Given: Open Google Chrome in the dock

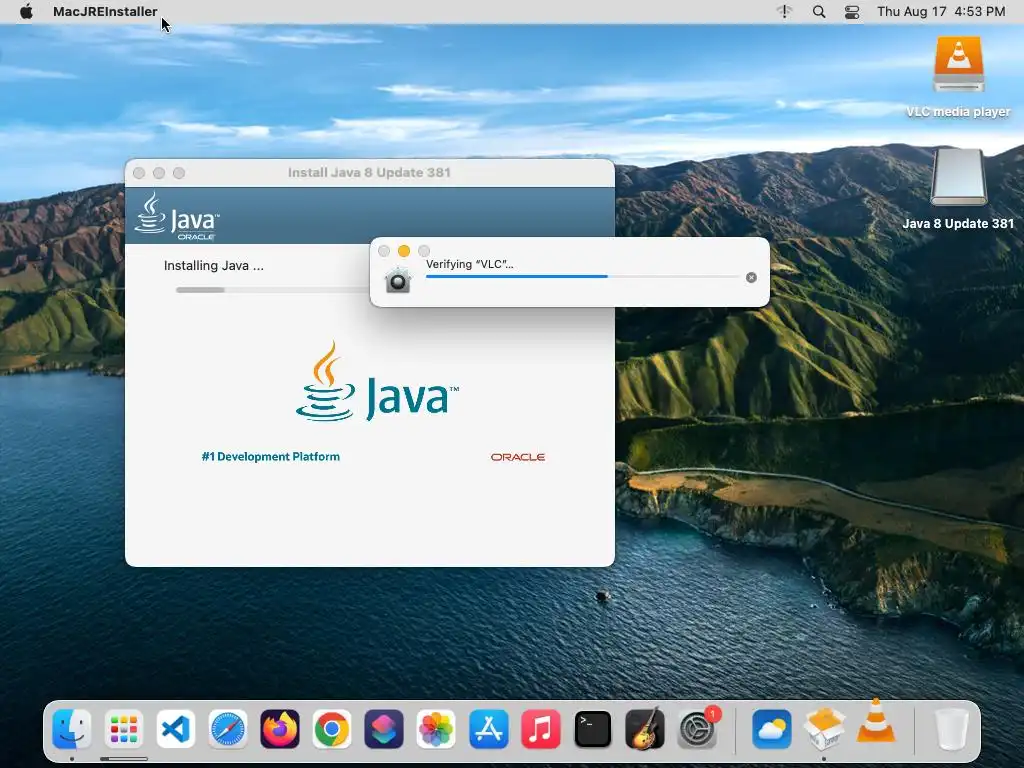Looking at the screenshot, I should point(332,729).
